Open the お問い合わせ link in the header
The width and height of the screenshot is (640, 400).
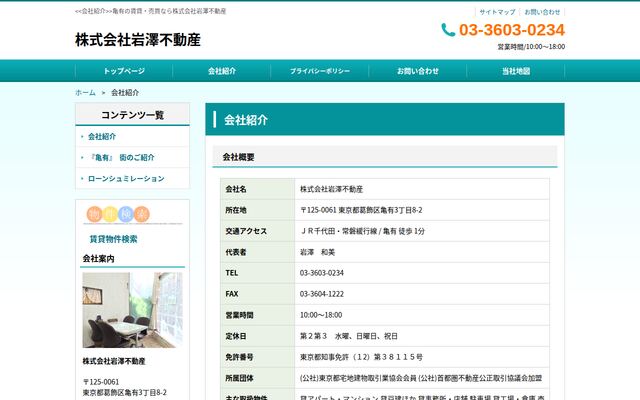tap(542, 12)
